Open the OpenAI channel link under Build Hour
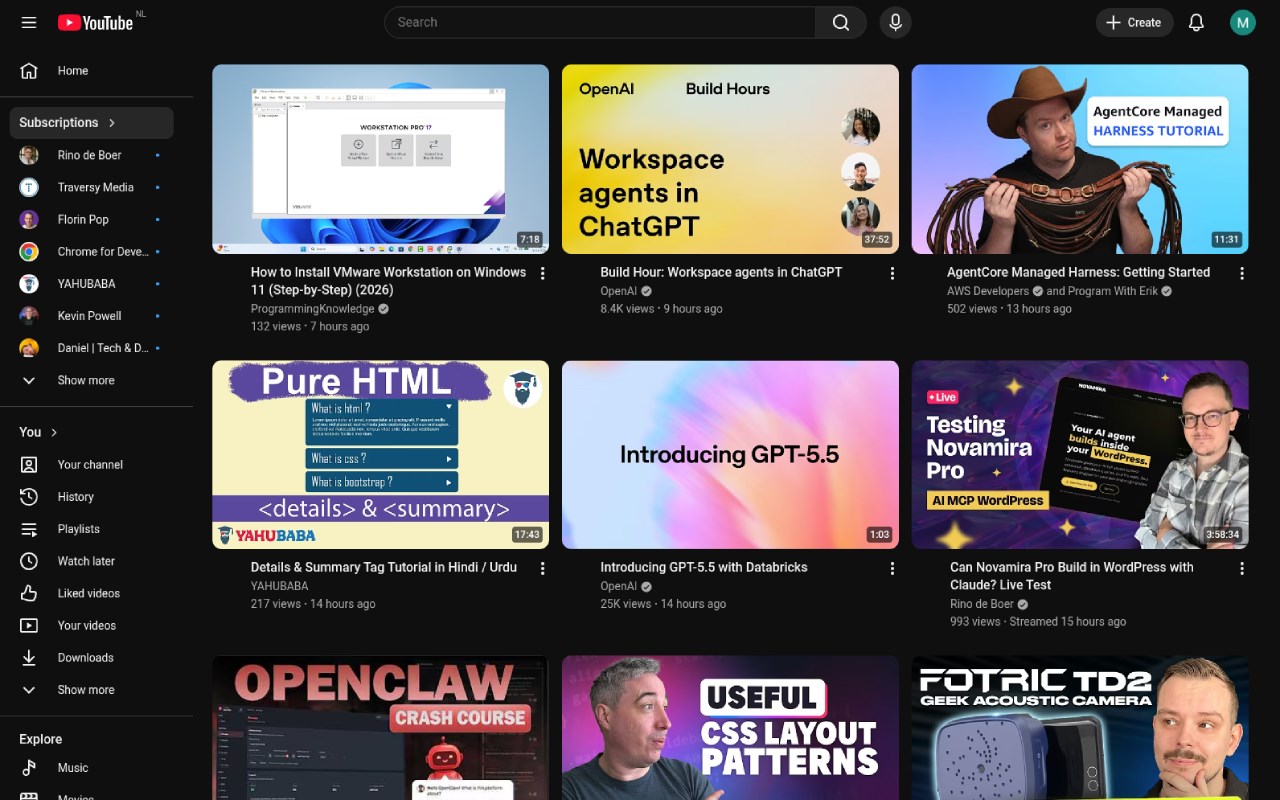 pyautogui.click(x=618, y=291)
